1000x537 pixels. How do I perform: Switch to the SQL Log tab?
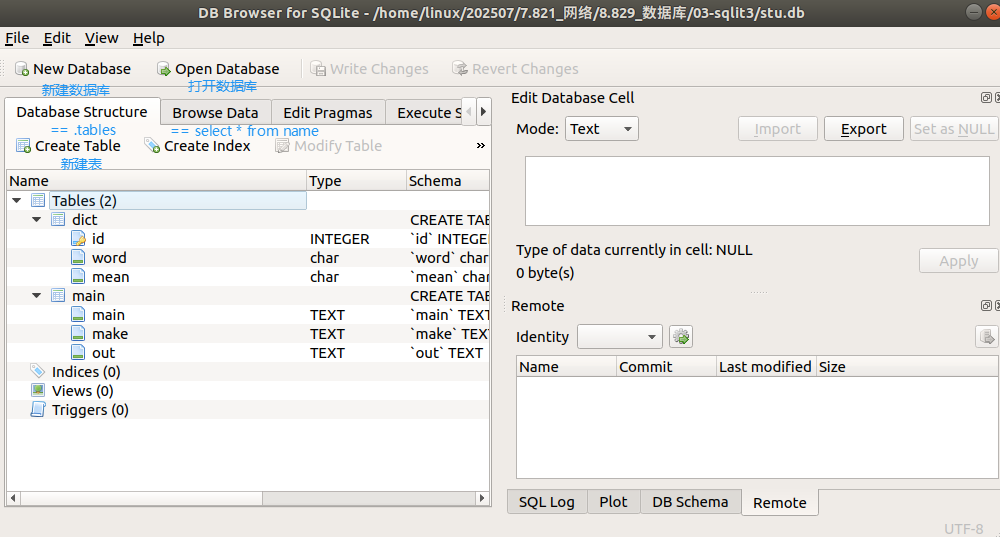(x=547, y=502)
